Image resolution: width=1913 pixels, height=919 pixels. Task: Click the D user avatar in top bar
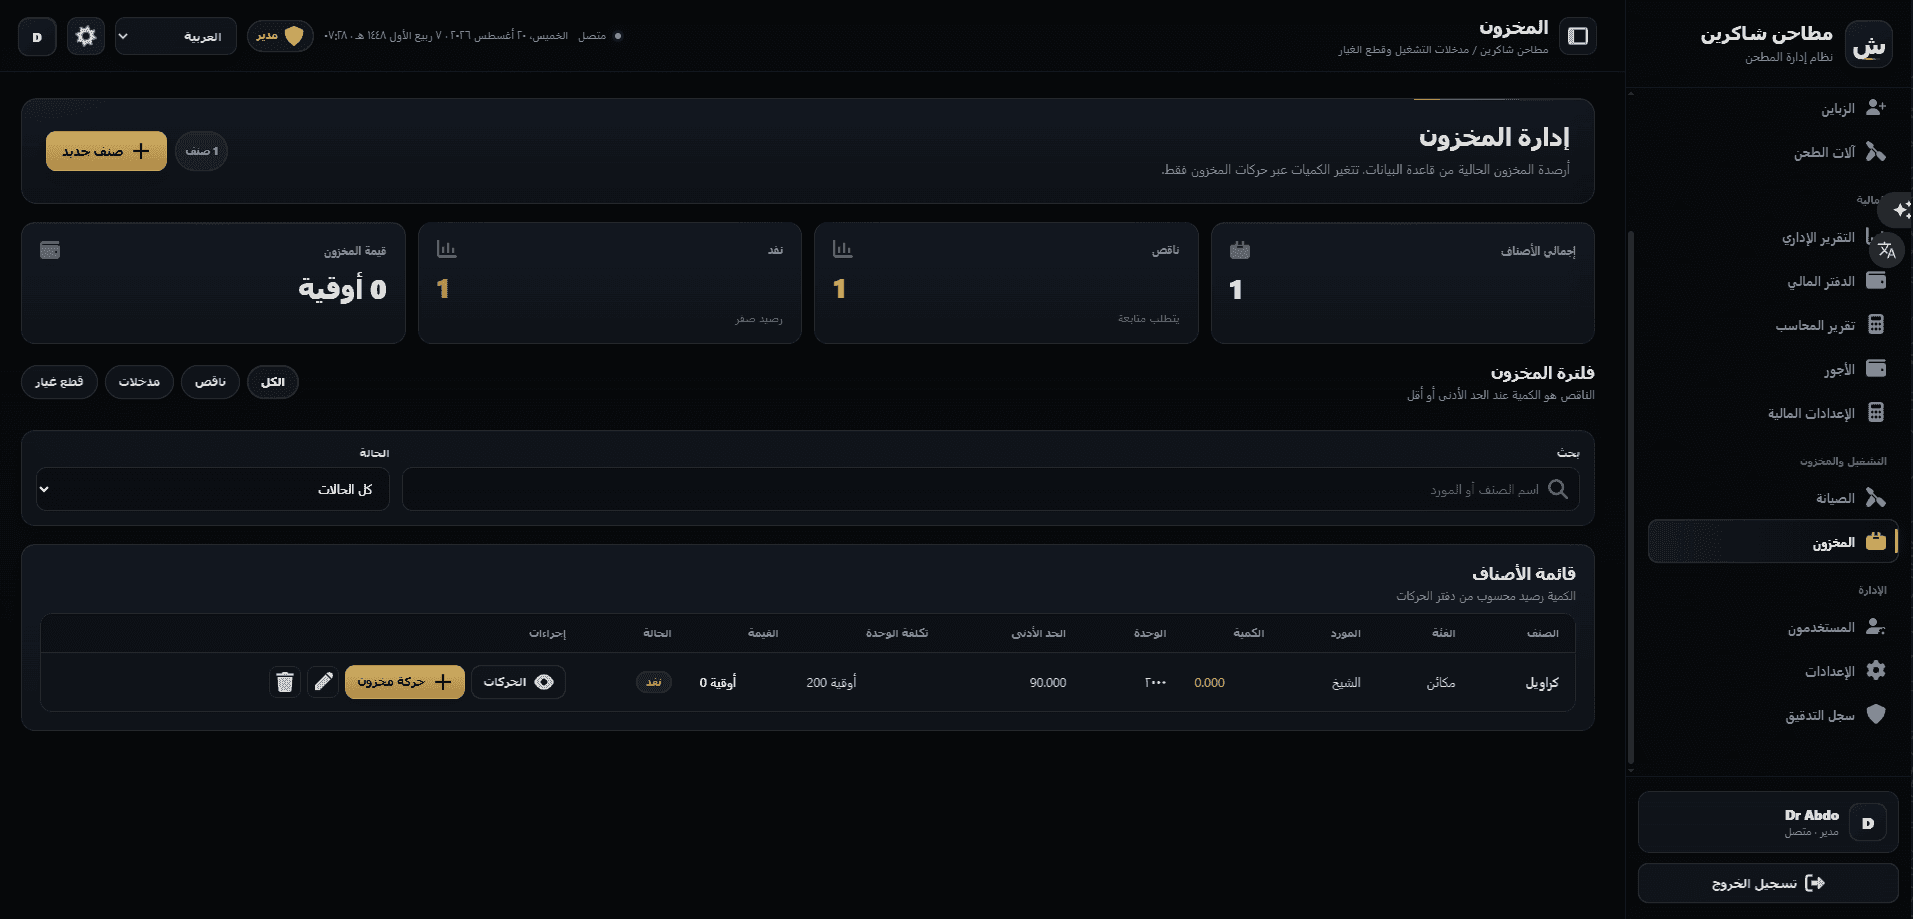click(x=37, y=37)
